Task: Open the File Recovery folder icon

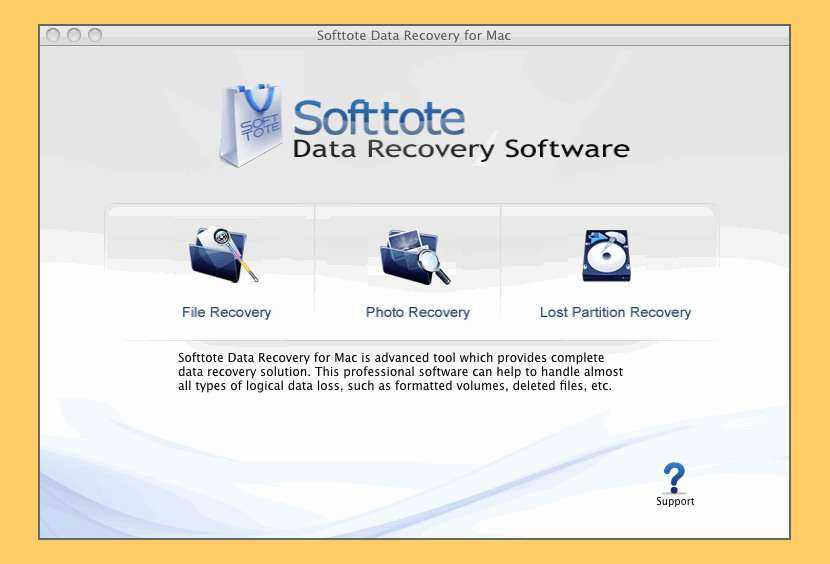Action: pyautogui.click(x=224, y=256)
